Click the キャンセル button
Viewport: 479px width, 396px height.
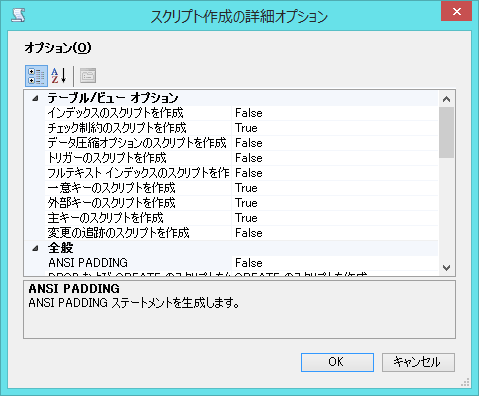[x=418, y=362]
